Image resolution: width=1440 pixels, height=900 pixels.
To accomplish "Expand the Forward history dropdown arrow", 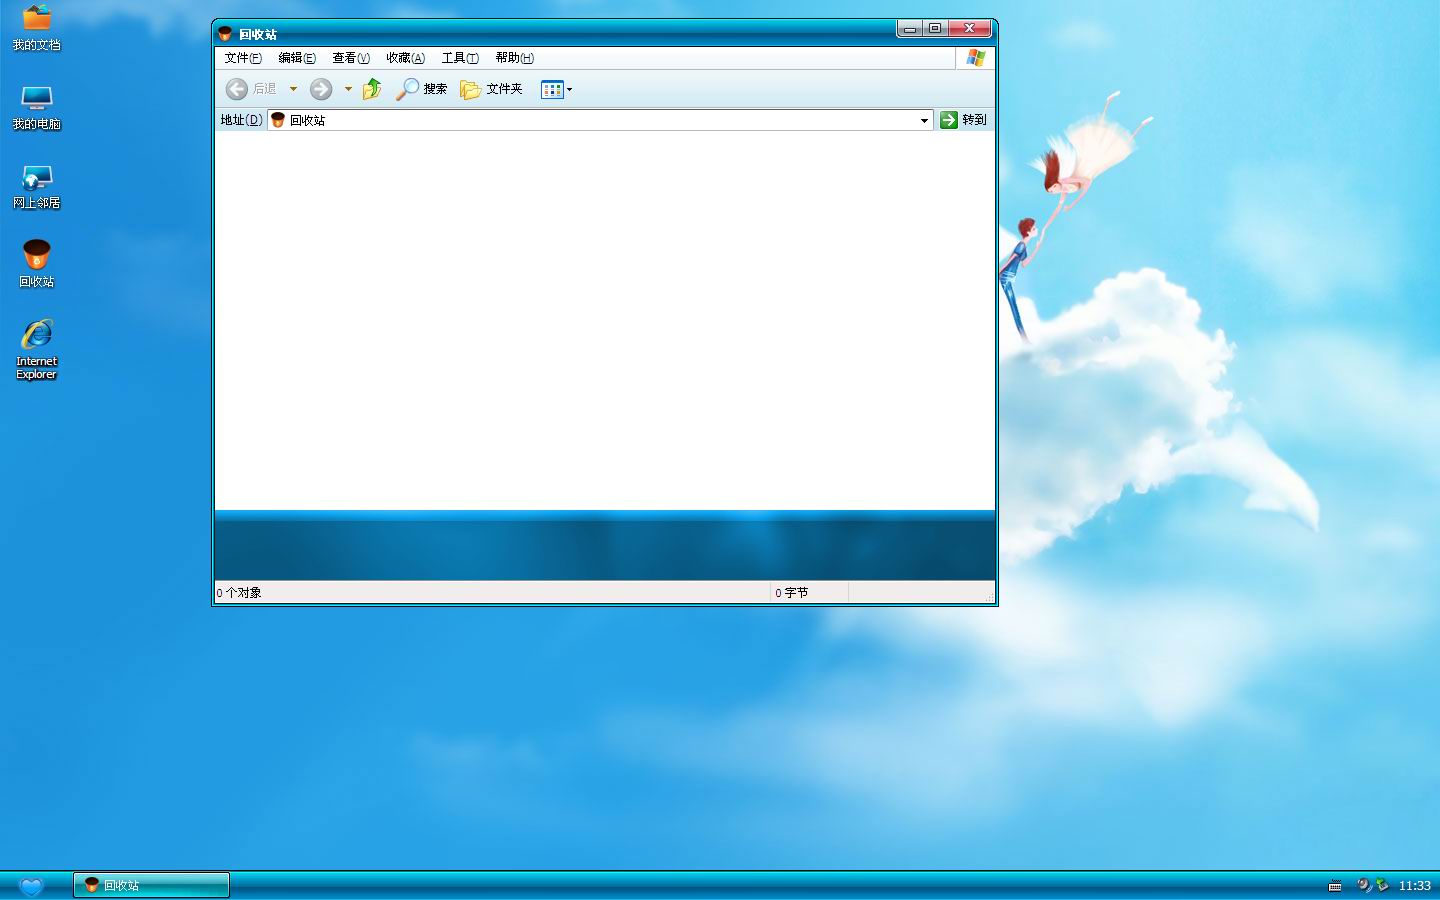I will tap(348, 89).
